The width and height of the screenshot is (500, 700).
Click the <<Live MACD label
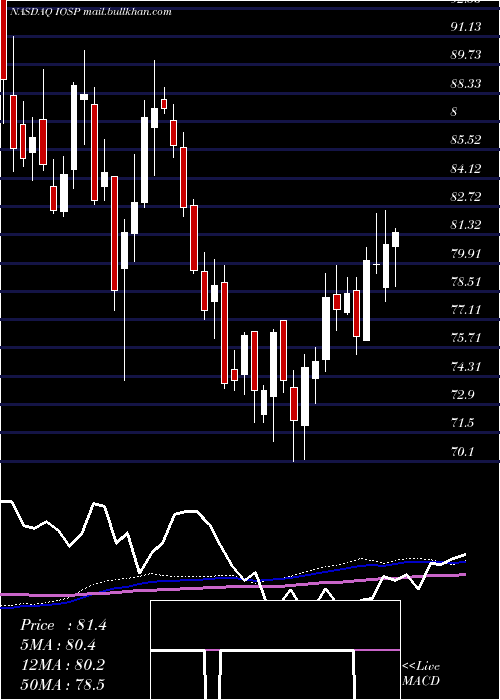tap(421, 673)
